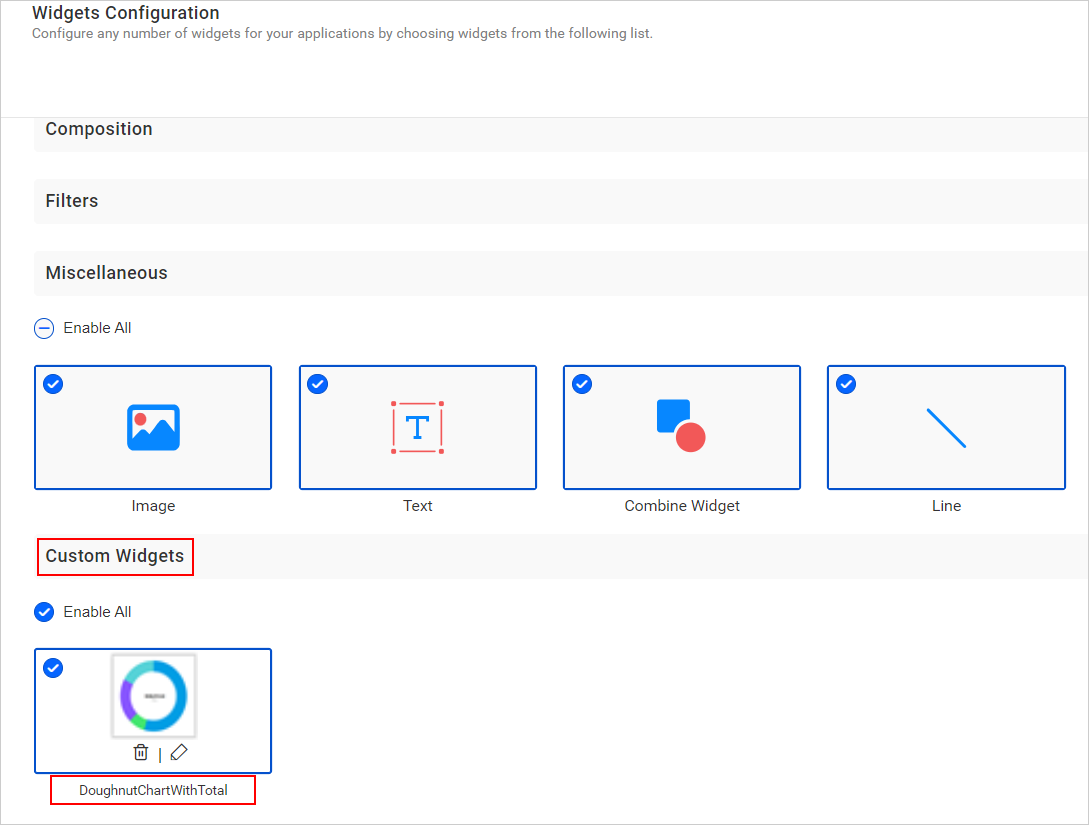The width and height of the screenshot is (1089, 825).
Task: Click the Combine Widget label text
Action: pos(682,506)
